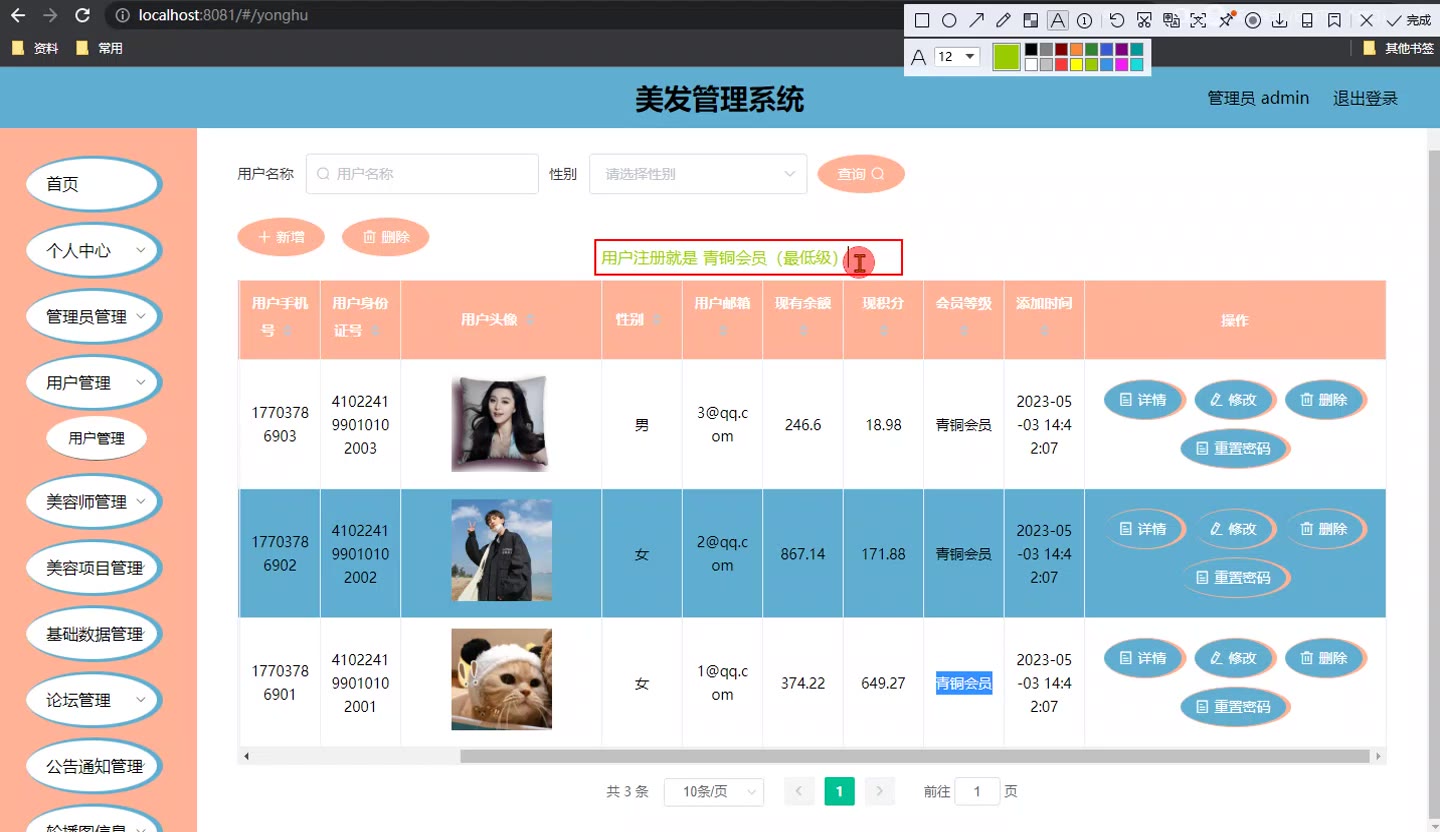Open the 10条/页 page size dropdown

[x=713, y=792]
